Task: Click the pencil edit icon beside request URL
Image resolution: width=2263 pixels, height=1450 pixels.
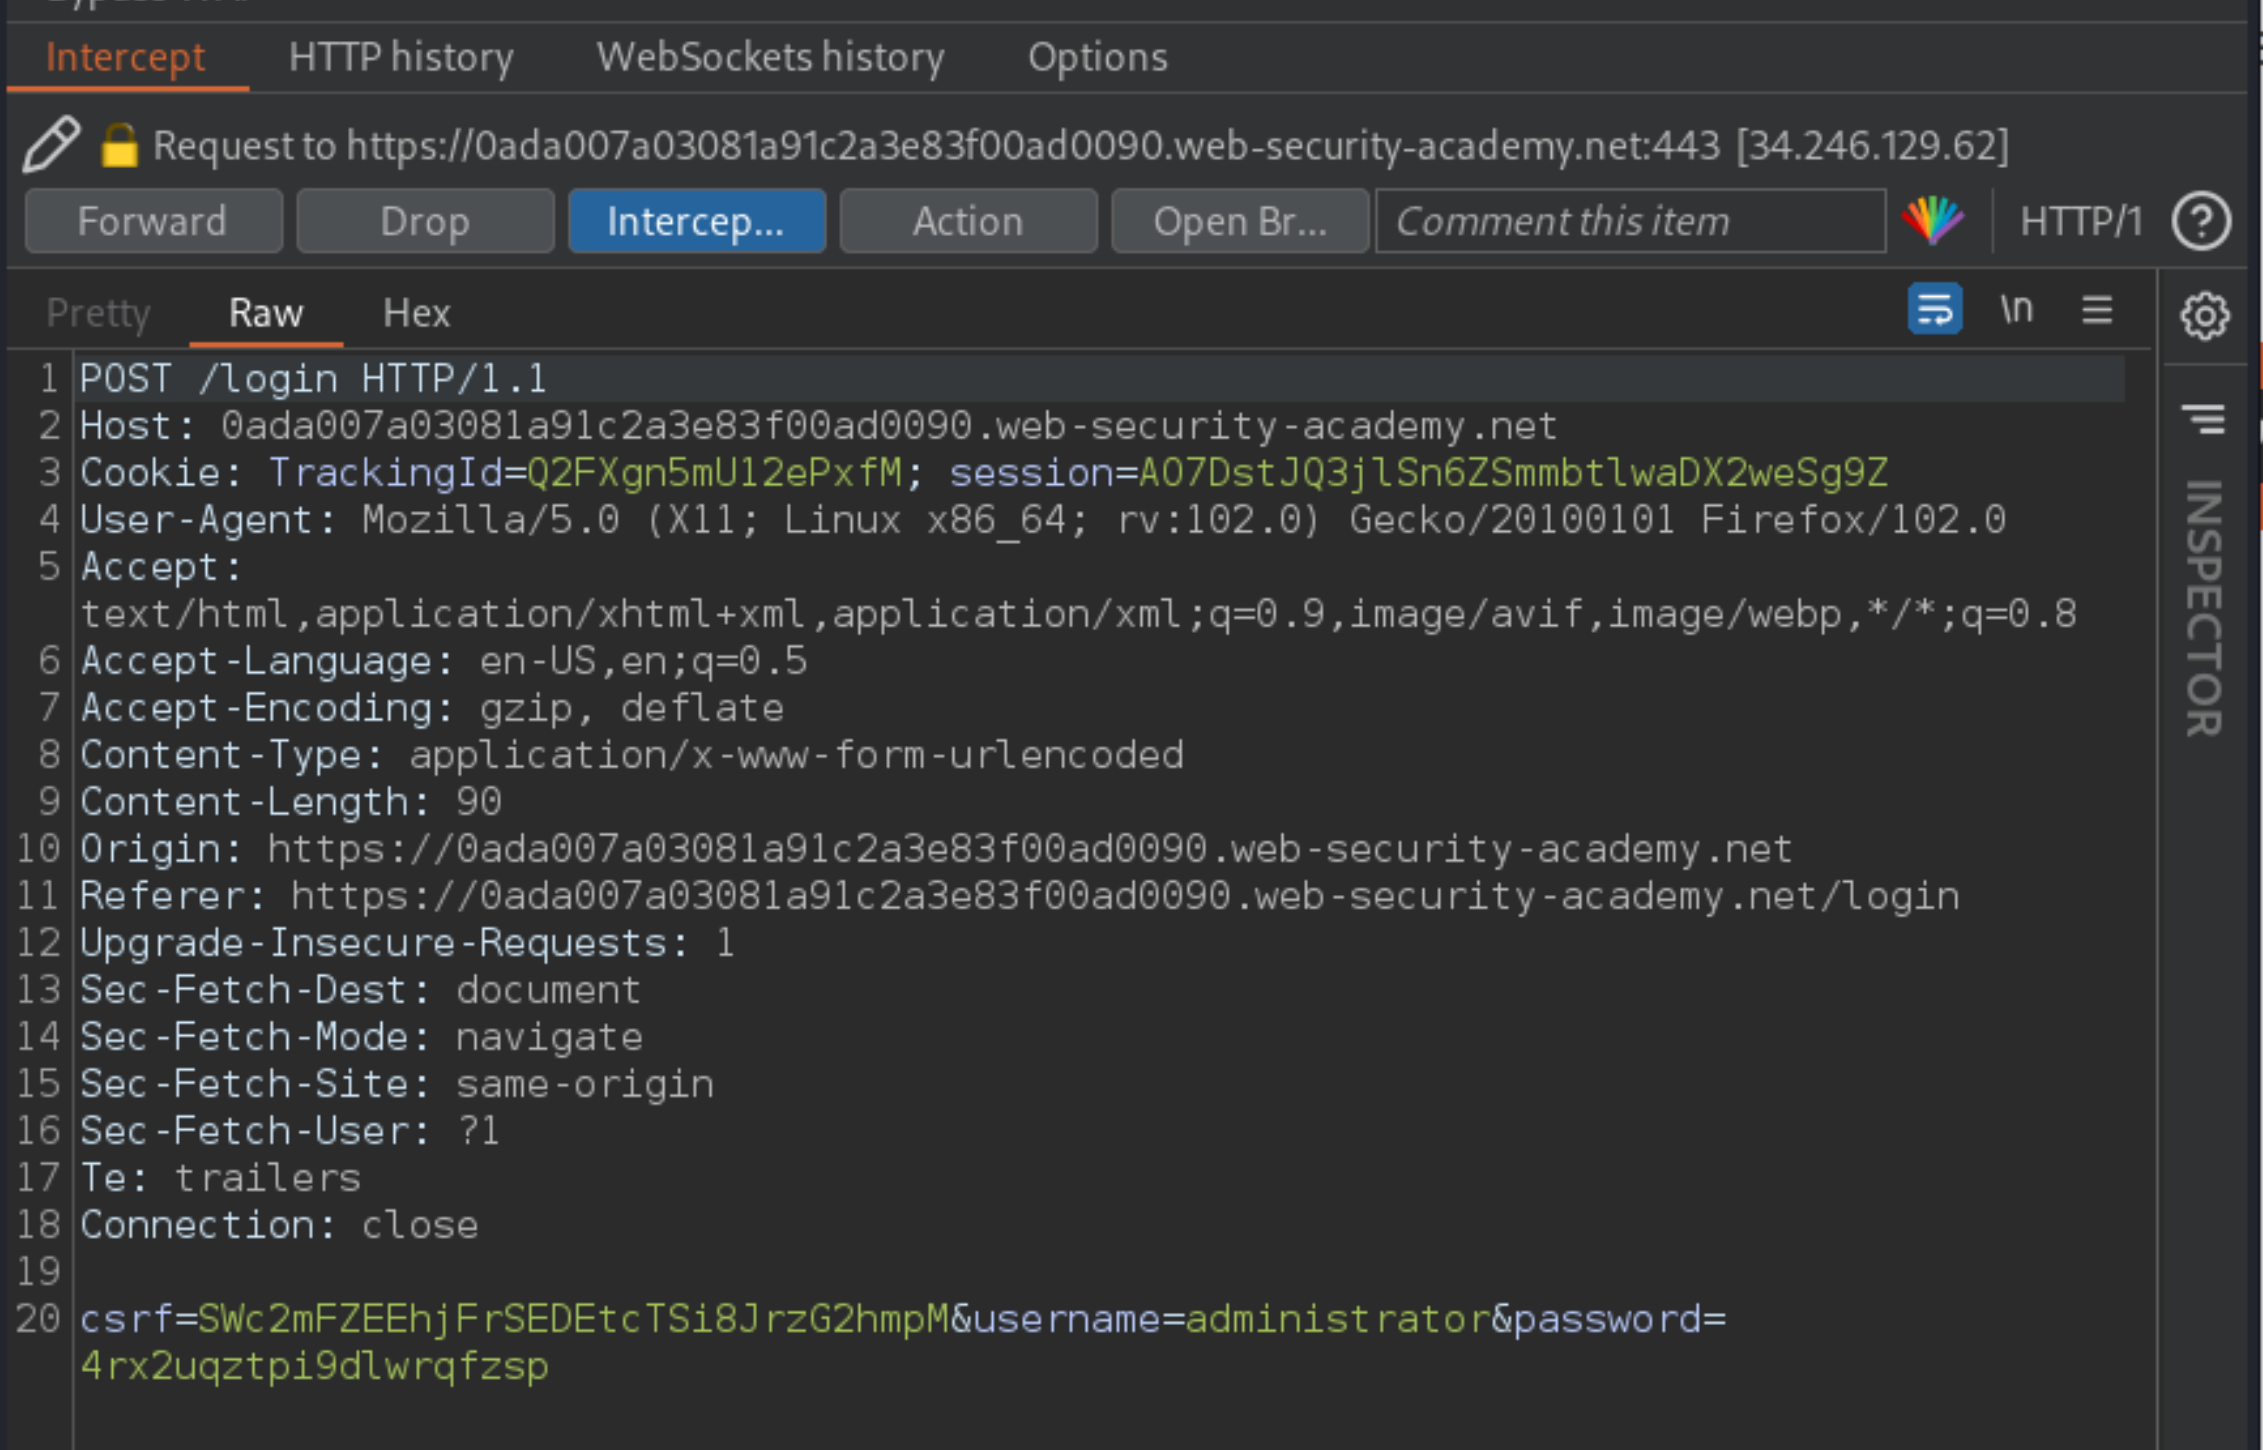Action: tap(52, 144)
